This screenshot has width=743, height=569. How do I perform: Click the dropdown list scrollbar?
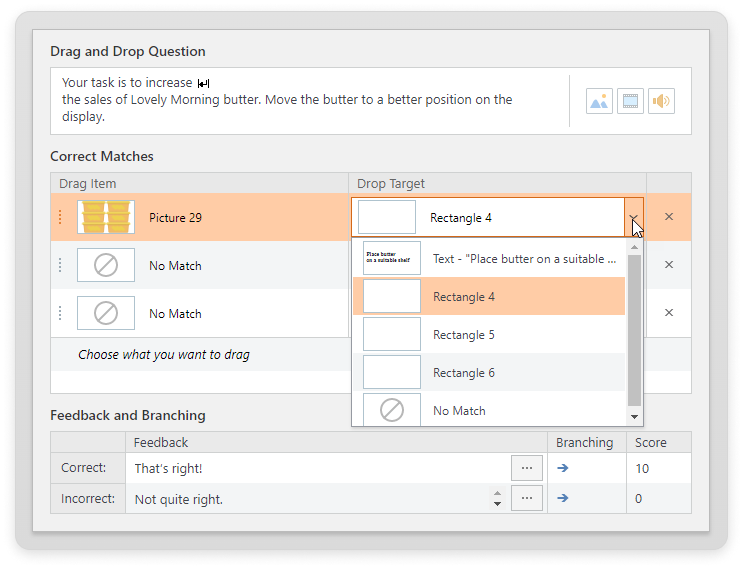634,330
